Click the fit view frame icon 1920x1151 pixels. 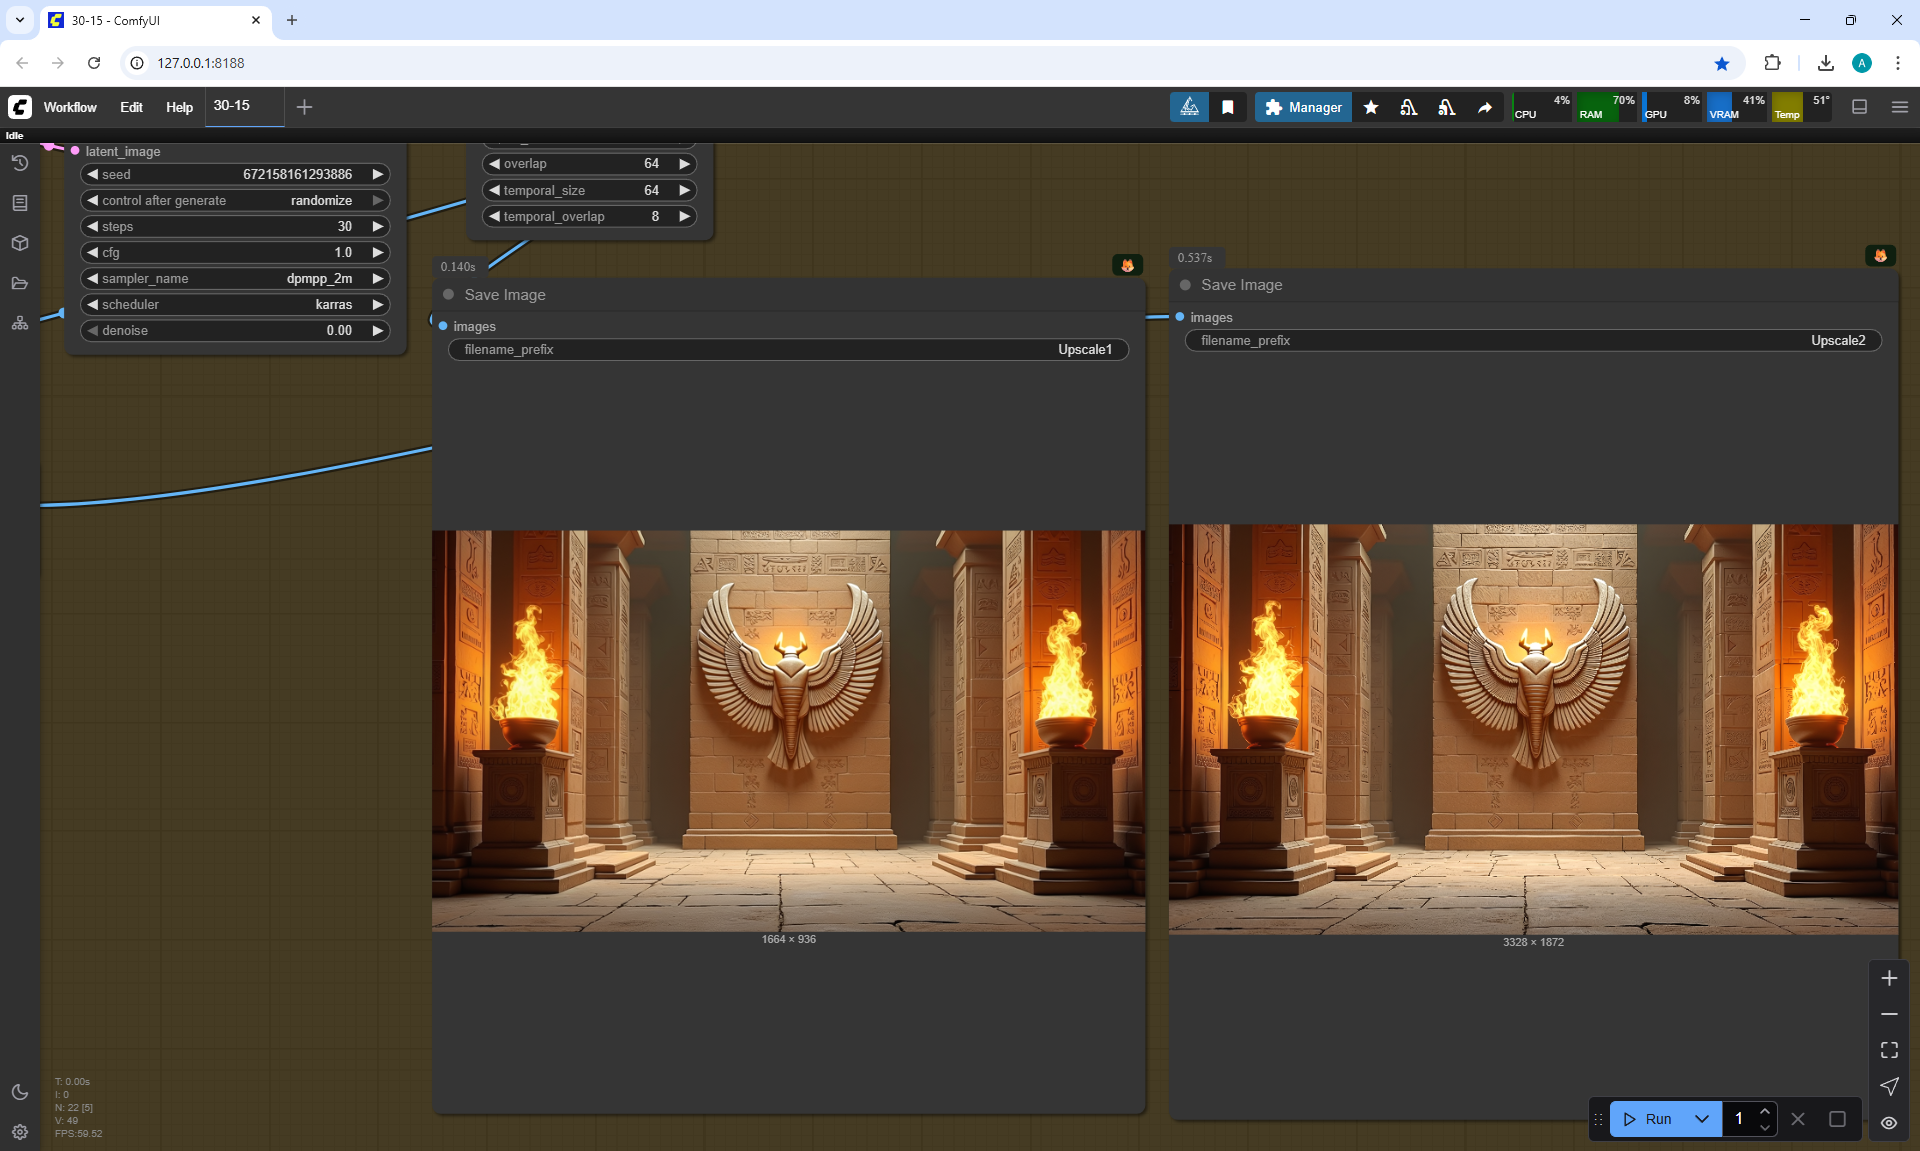(x=1889, y=1050)
